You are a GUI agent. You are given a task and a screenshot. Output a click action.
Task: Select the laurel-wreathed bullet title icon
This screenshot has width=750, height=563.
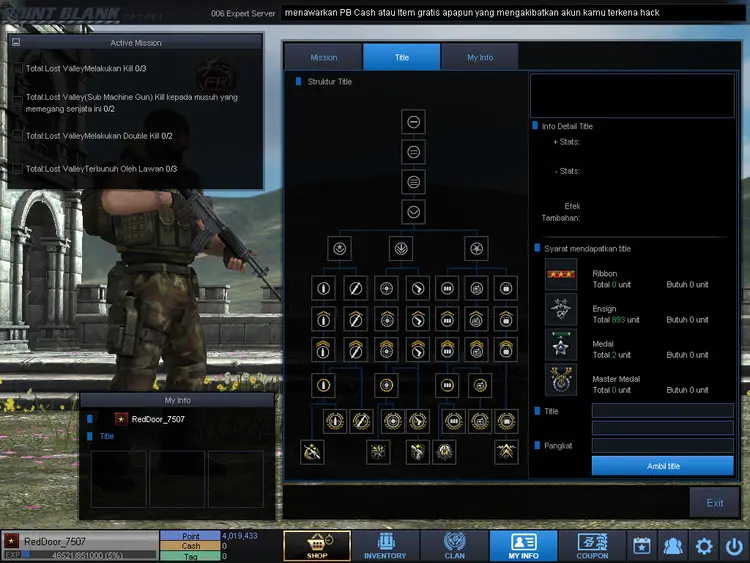click(x=335, y=421)
